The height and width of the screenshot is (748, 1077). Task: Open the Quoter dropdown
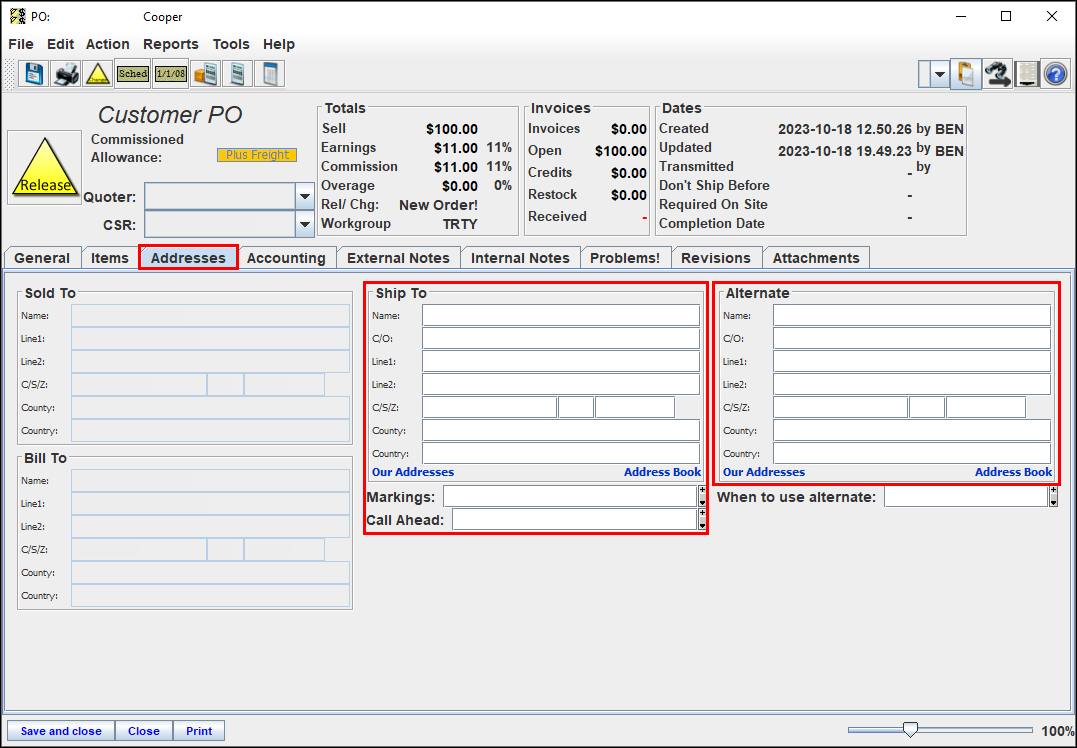304,197
